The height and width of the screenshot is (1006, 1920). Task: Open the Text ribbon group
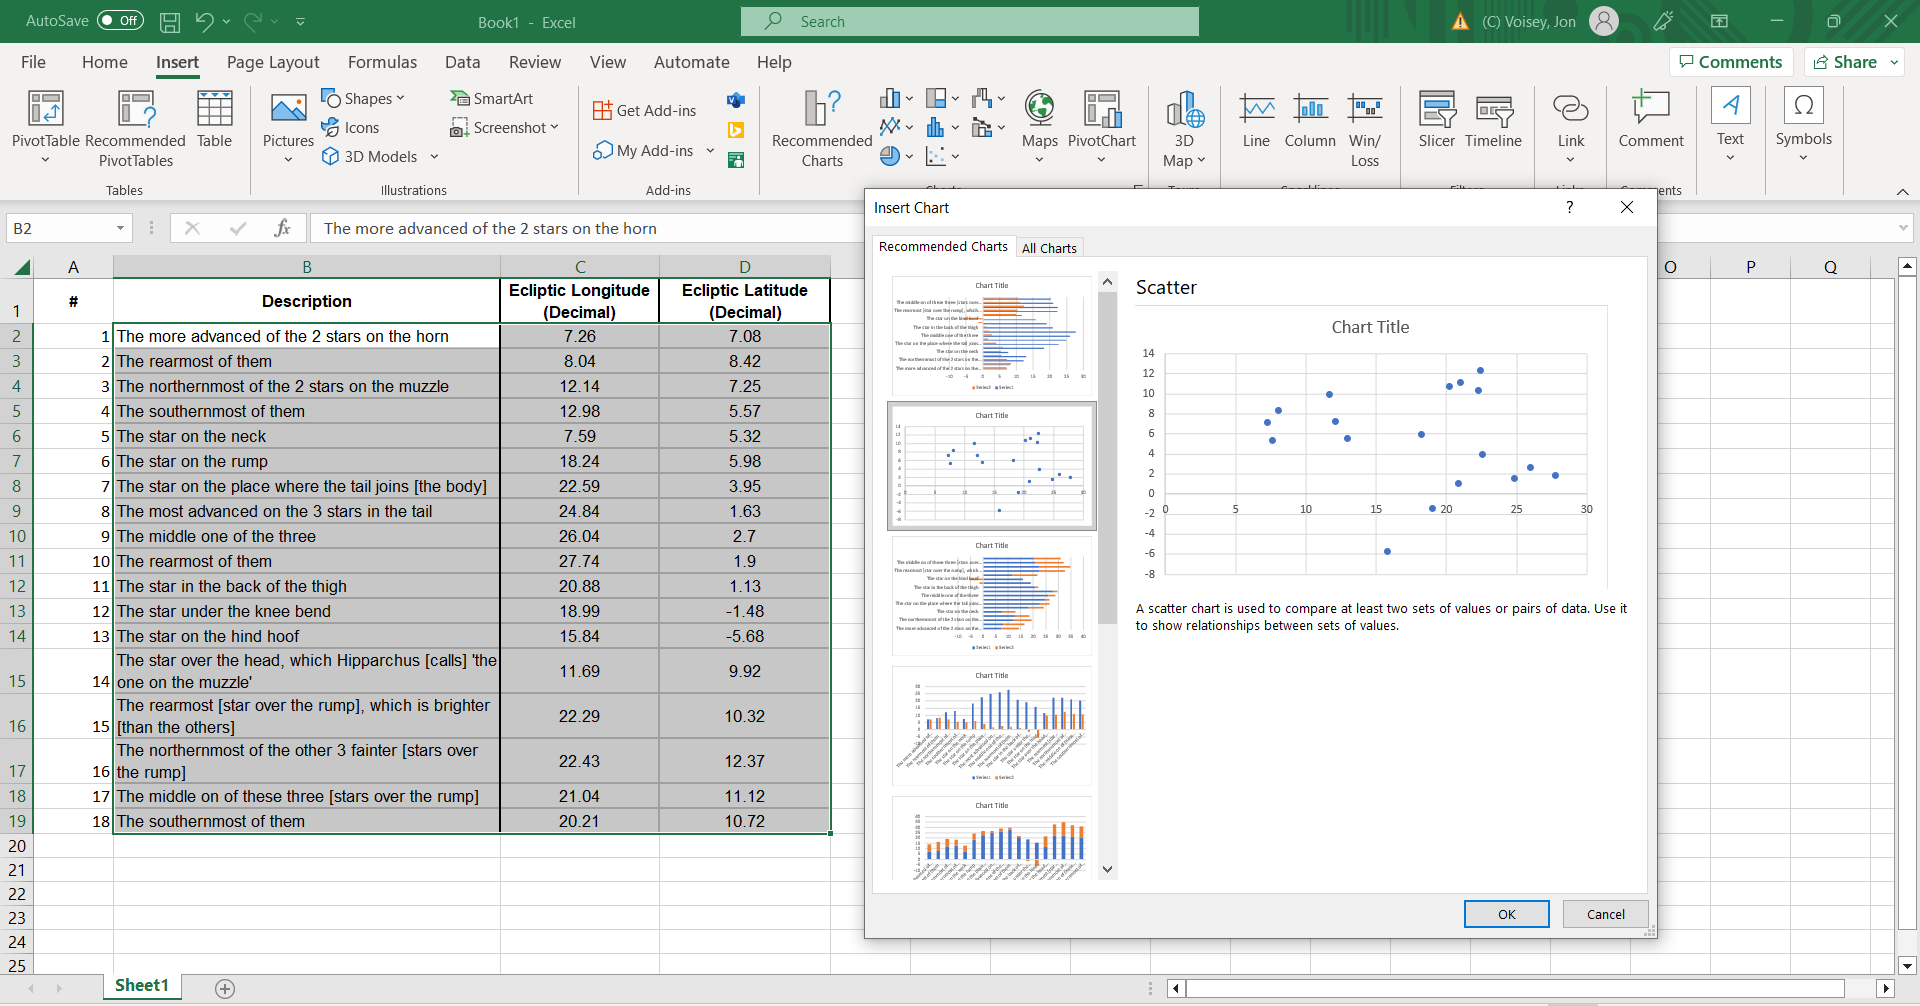pos(1730,125)
